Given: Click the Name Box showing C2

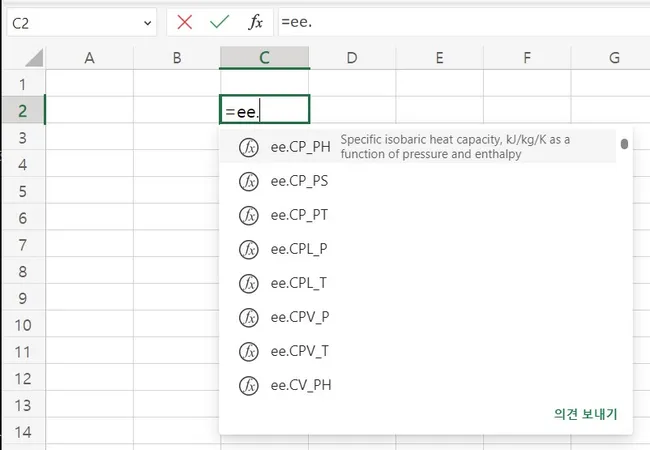Looking at the screenshot, I should click(x=70, y=22).
